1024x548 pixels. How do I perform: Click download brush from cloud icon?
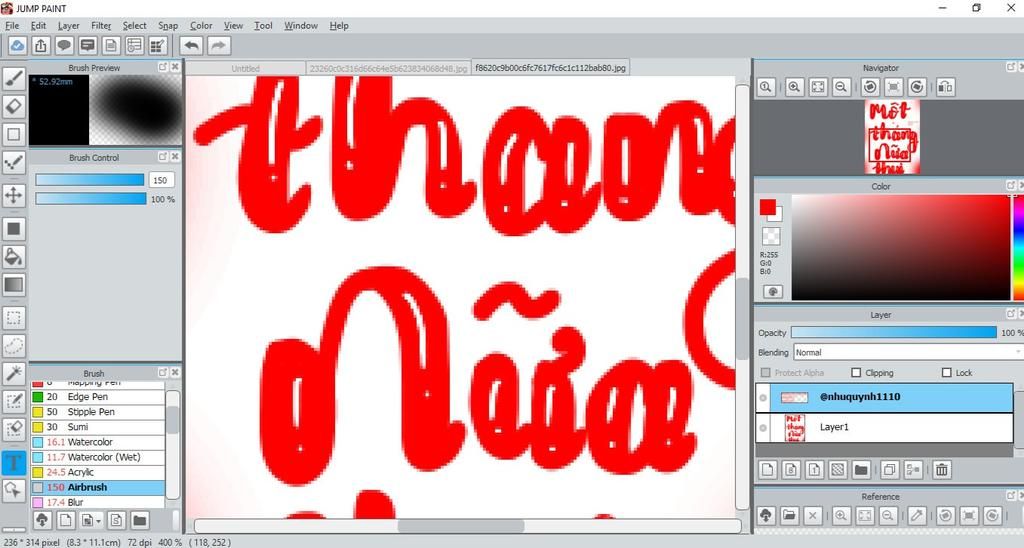42,521
